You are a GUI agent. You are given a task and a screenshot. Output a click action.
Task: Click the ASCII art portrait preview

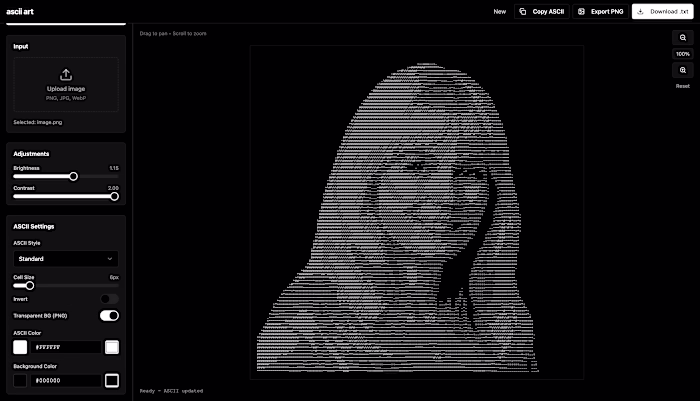[417, 213]
